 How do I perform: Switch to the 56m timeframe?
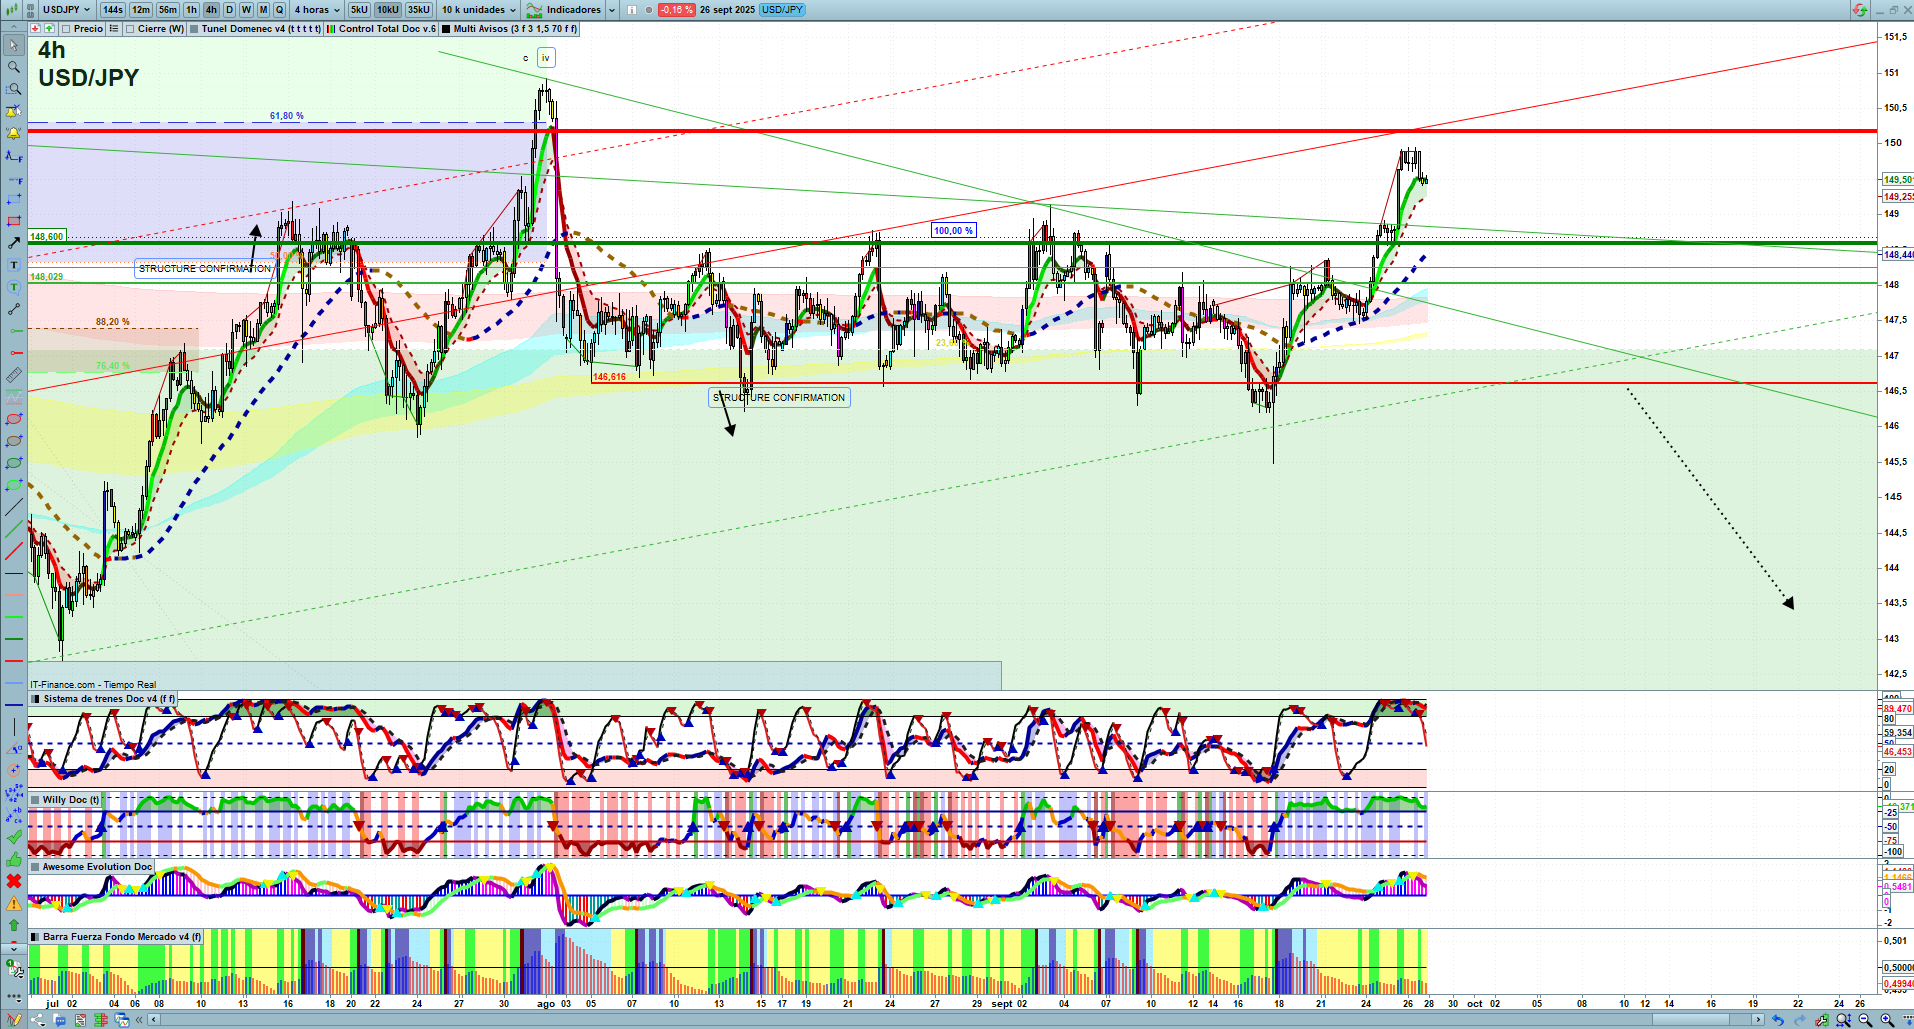pos(167,10)
